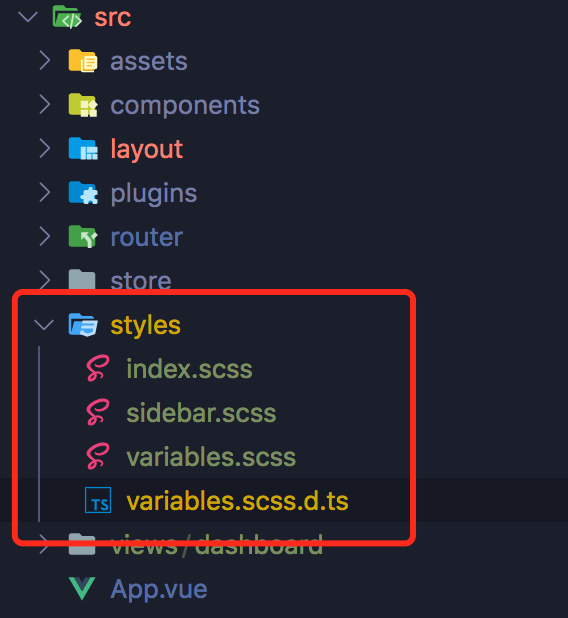This screenshot has height=618, width=568.
Task: Click the plugins puzzle folder icon
Action: click(83, 193)
